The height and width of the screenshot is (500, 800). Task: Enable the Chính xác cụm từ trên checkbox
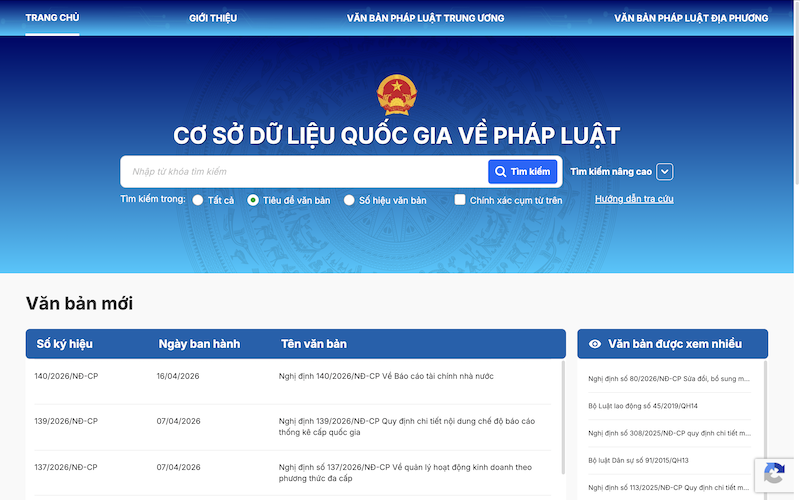click(x=460, y=200)
